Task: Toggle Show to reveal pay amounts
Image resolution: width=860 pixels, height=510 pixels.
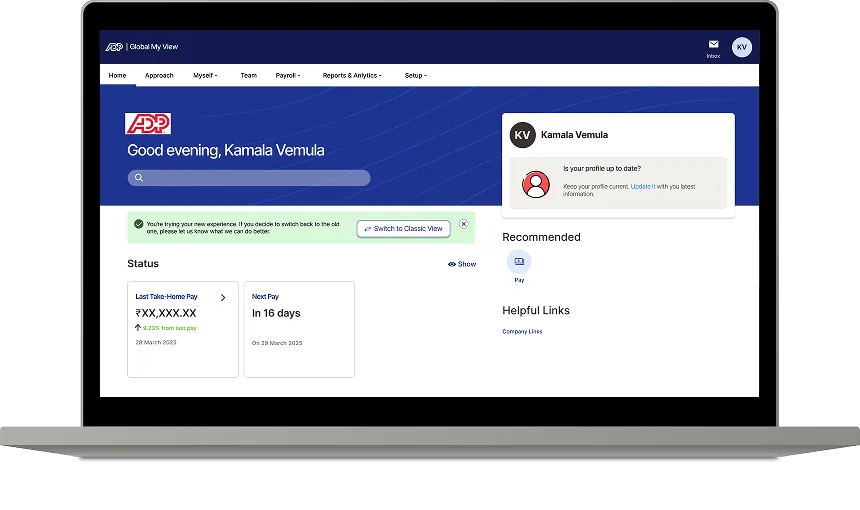Action: pos(462,264)
